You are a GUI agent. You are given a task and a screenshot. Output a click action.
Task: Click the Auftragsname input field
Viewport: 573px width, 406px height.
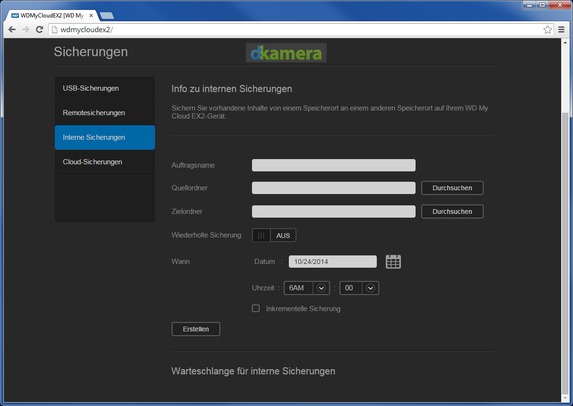point(334,165)
